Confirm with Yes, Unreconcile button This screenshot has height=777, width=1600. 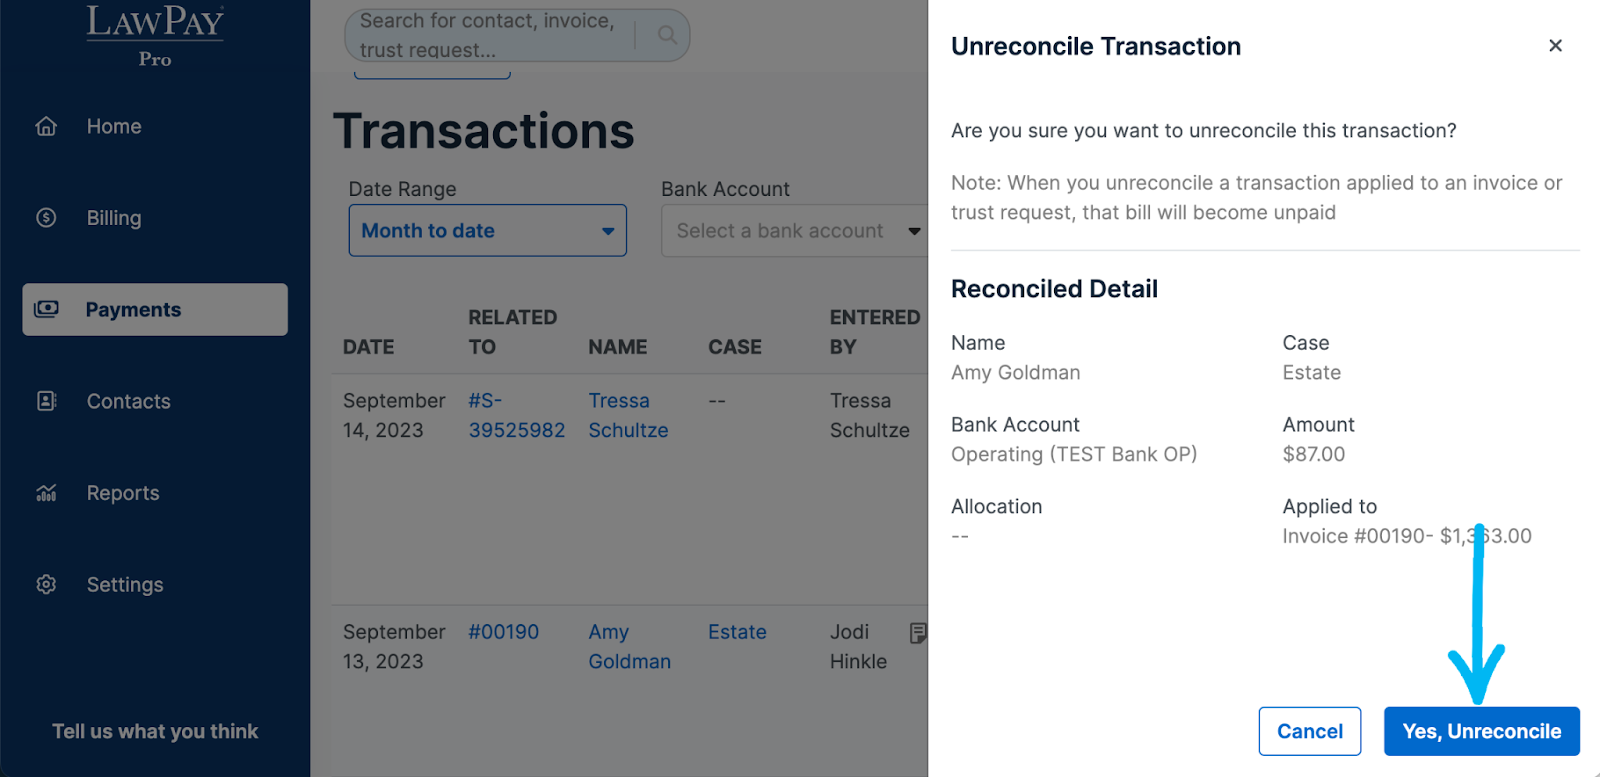[1481, 731]
